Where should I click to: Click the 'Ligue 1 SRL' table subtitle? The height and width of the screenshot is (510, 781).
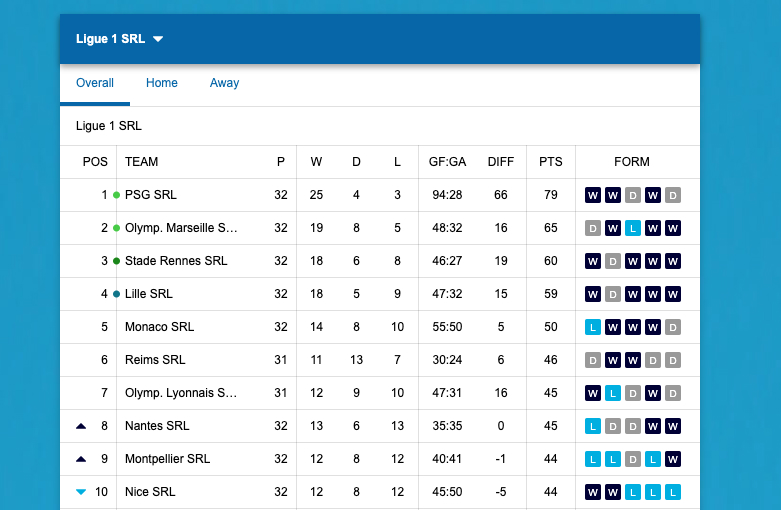(109, 126)
